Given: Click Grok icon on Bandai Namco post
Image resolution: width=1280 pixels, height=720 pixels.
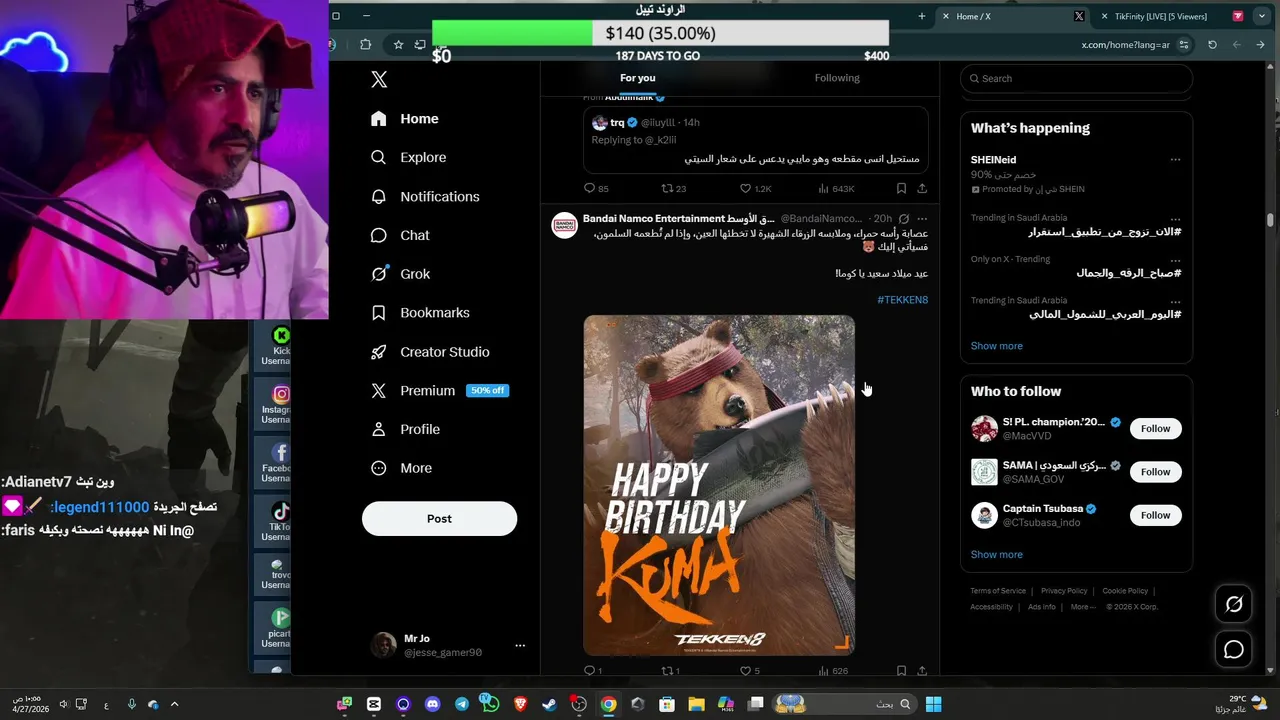Looking at the screenshot, I should point(904,219).
